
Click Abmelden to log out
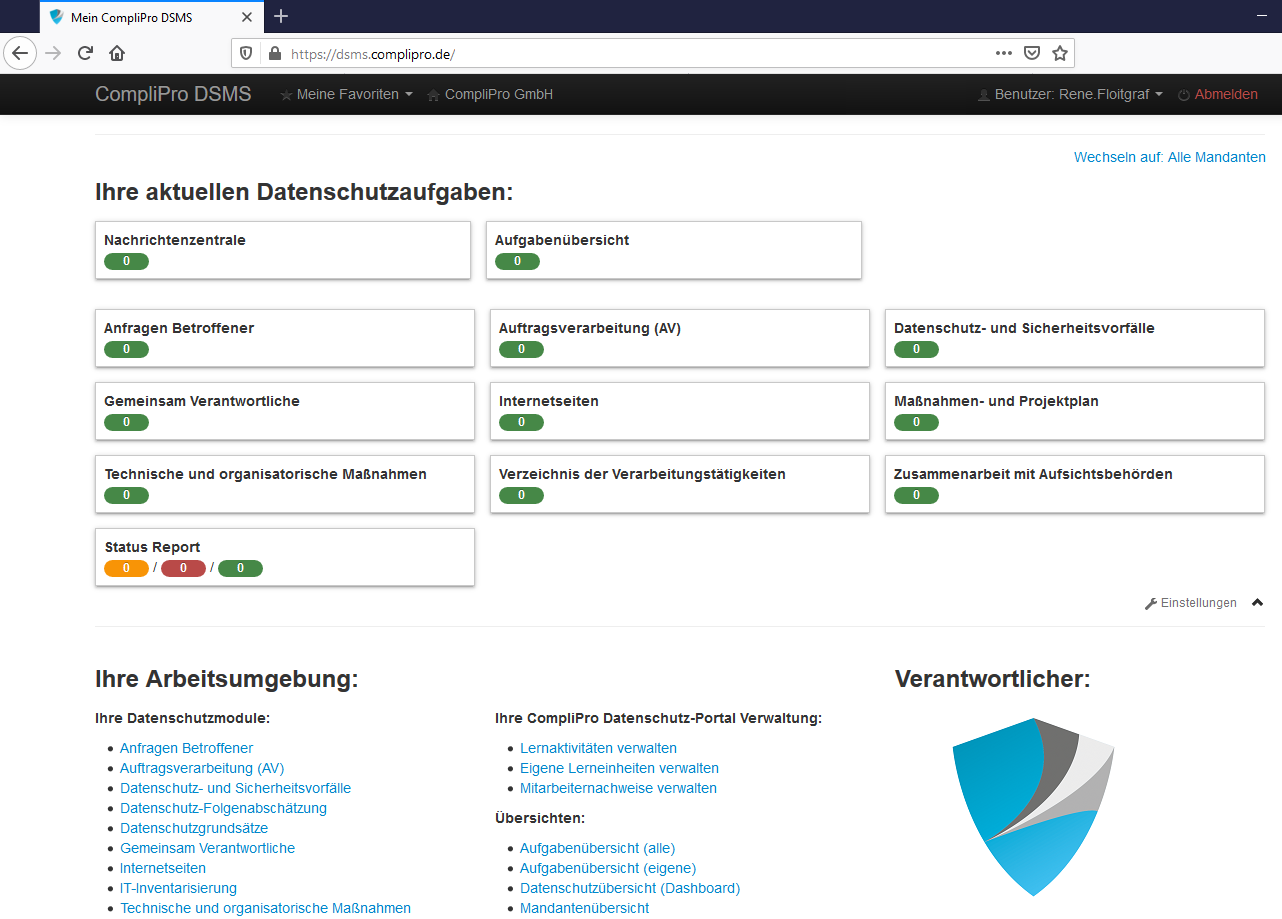pyautogui.click(x=1218, y=94)
